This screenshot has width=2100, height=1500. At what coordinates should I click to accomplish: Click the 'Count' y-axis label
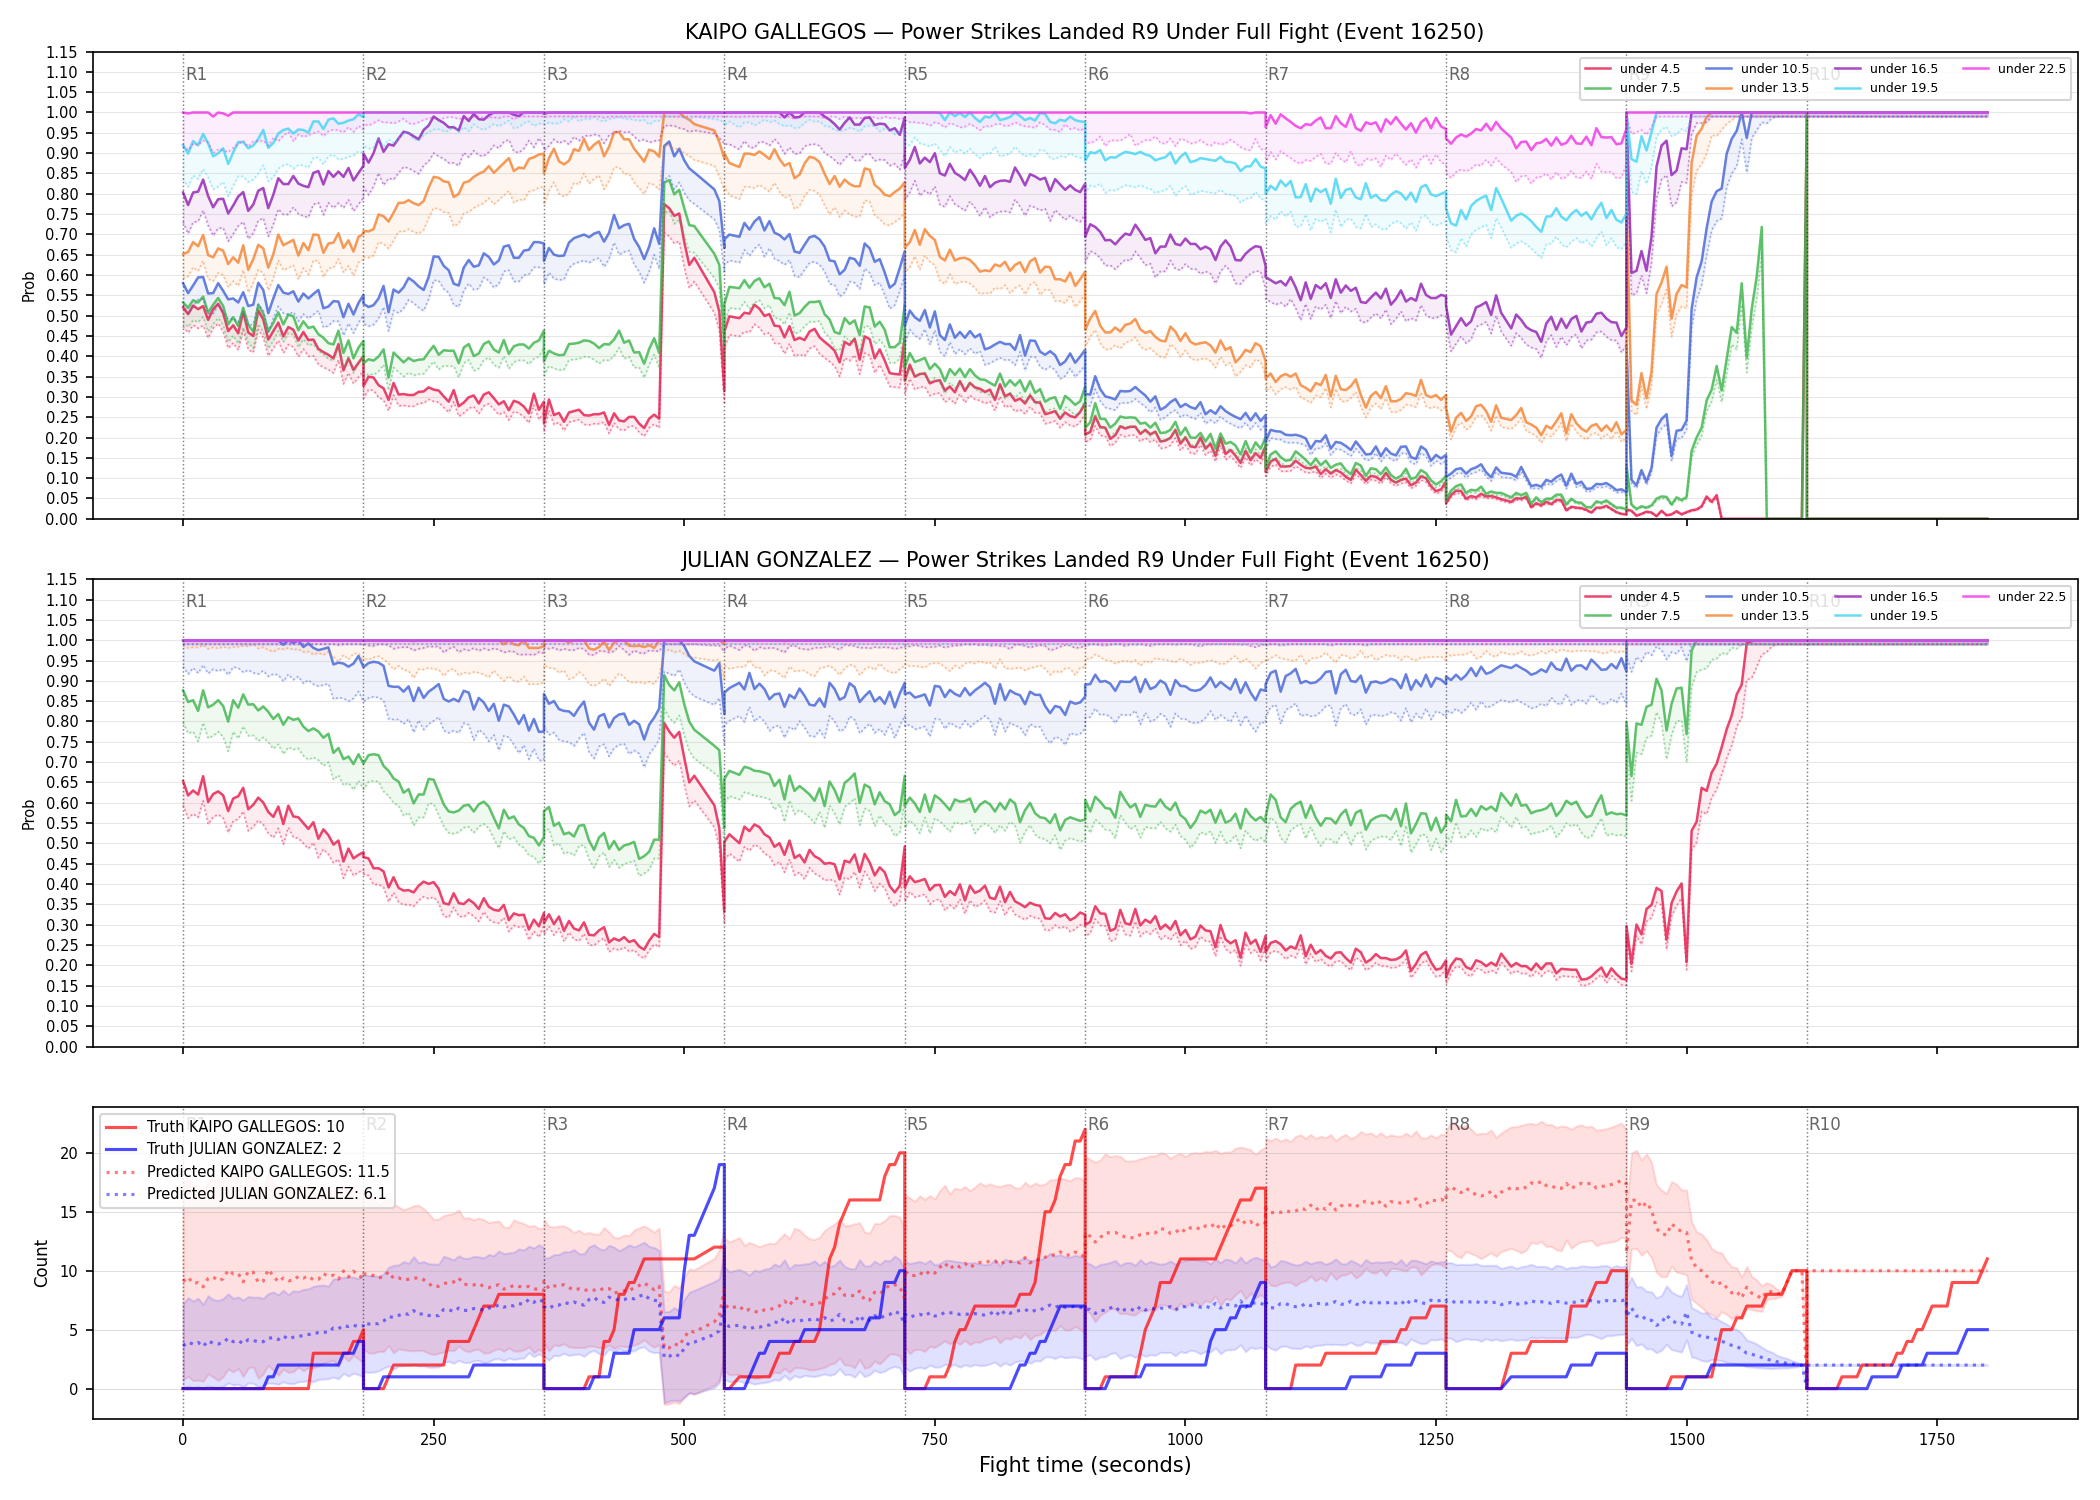[41, 1263]
